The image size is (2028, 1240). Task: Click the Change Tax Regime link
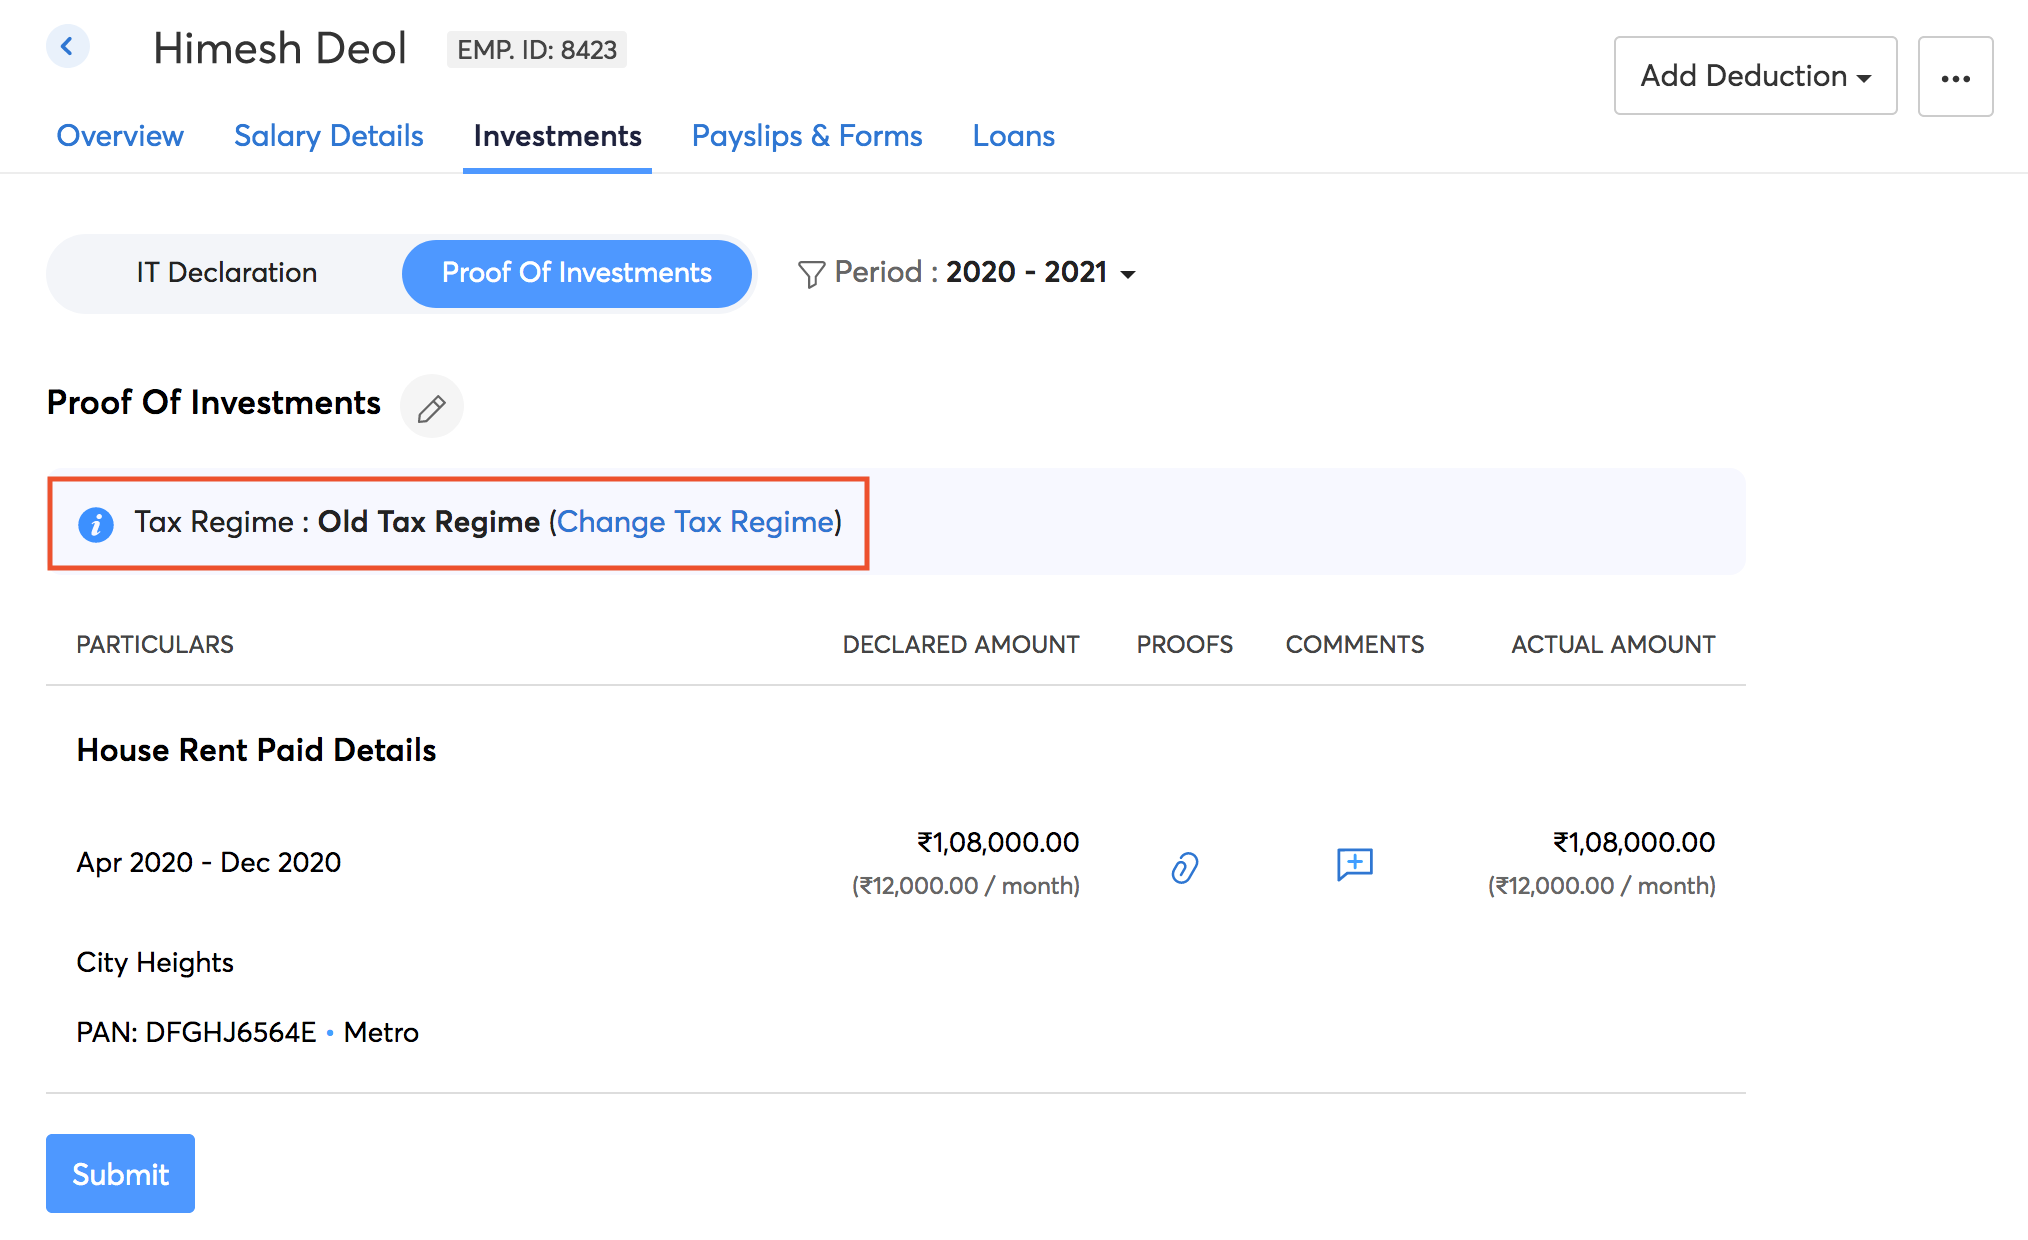pos(697,522)
